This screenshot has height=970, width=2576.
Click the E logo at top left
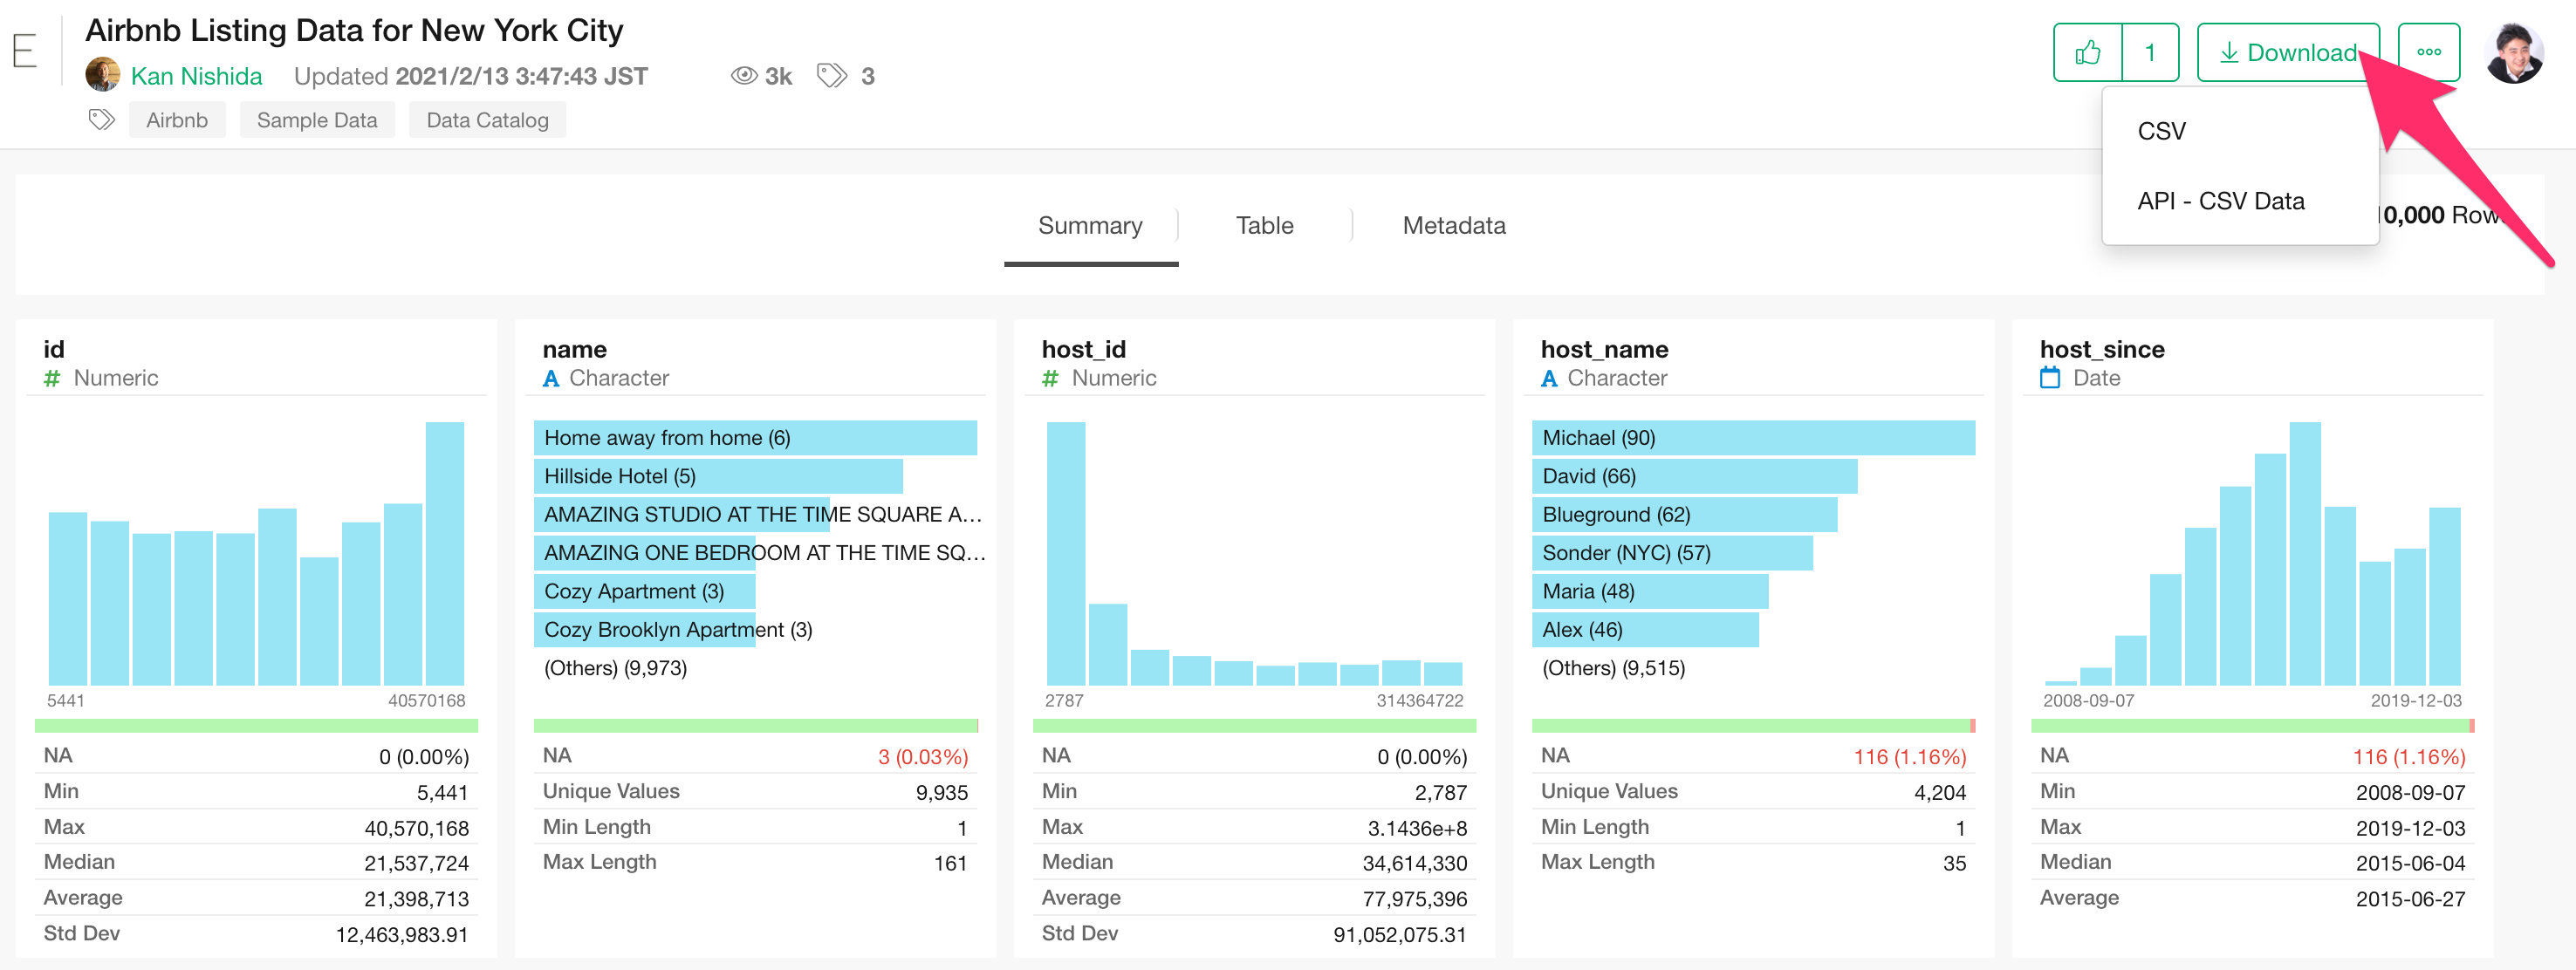click(x=24, y=50)
